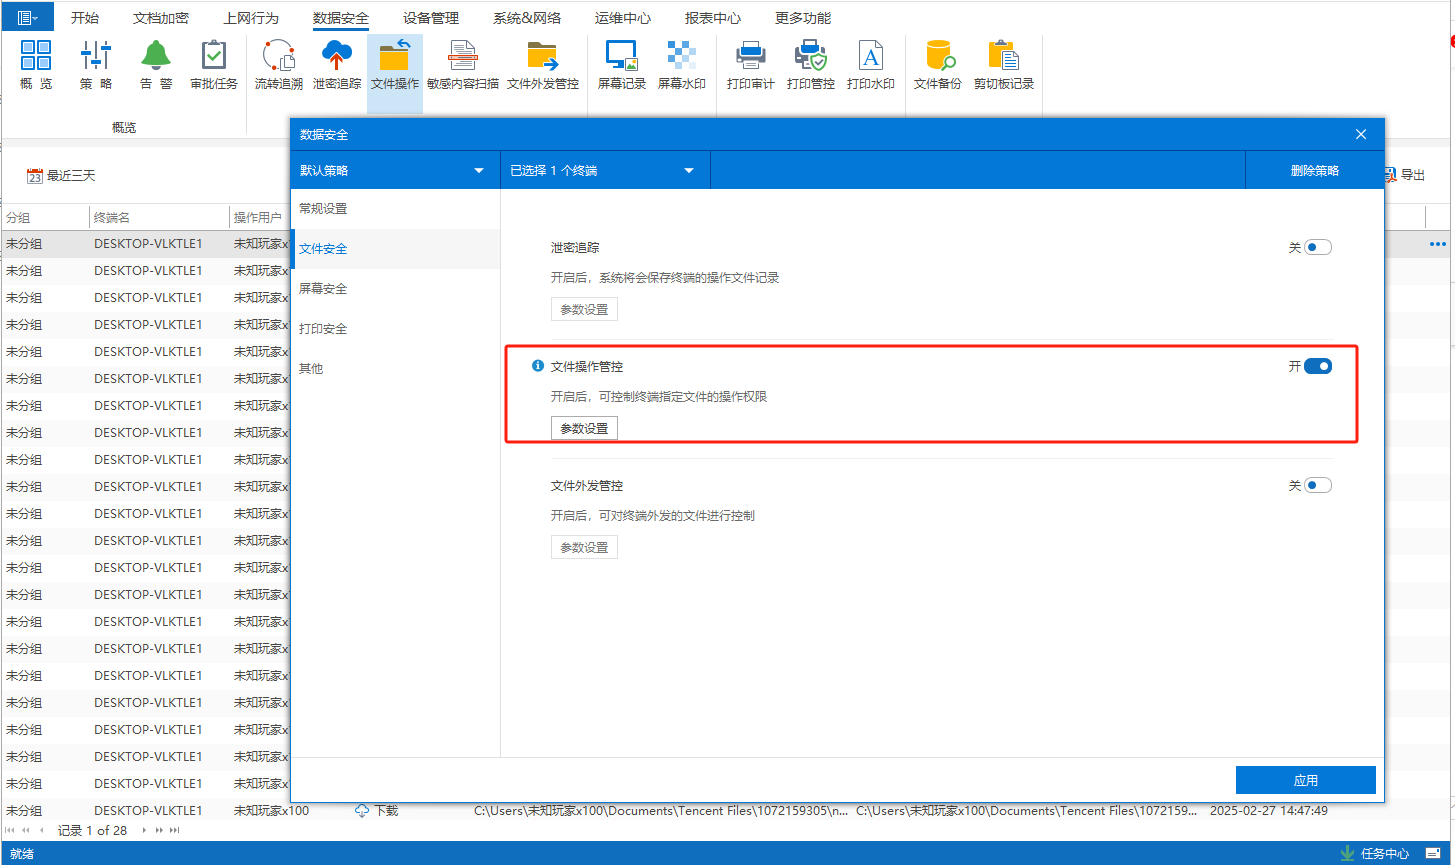The width and height of the screenshot is (1455, 865).
Task: Click the 最近三天 date filter
Action: [x=61, y=176]
